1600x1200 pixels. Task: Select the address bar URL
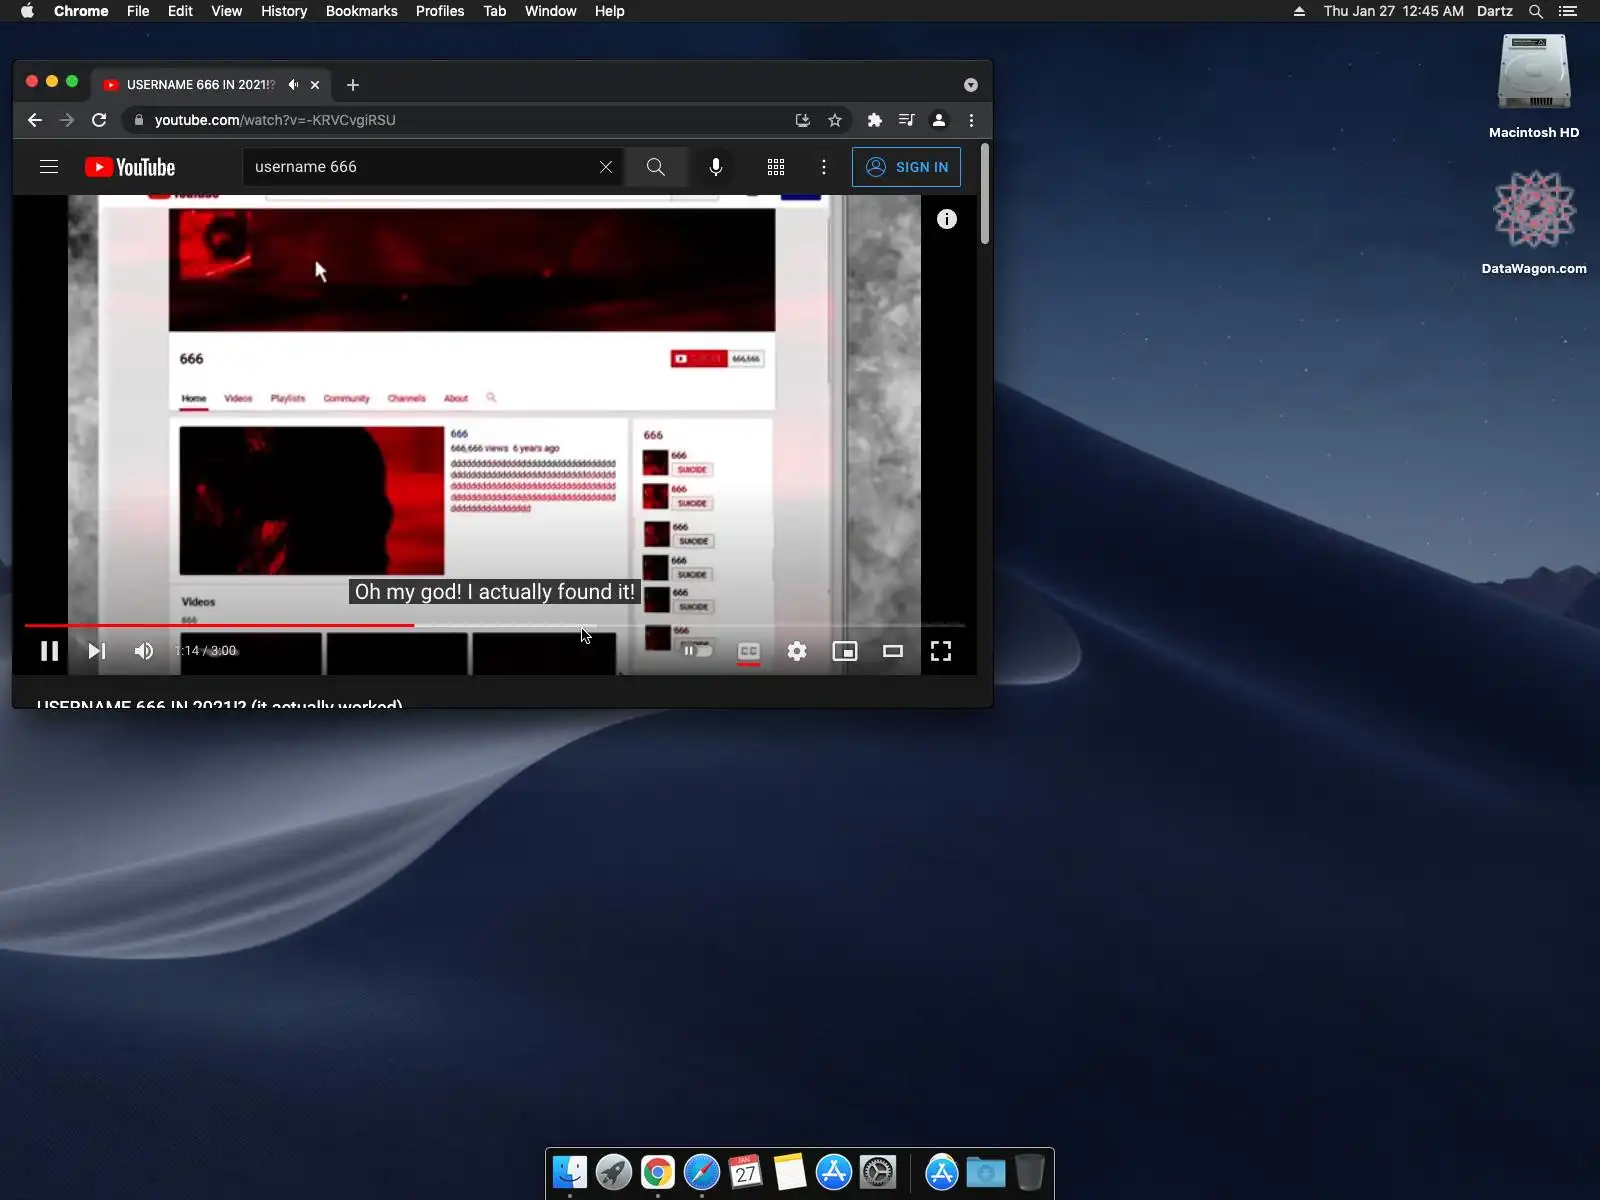tap(275, 120)
